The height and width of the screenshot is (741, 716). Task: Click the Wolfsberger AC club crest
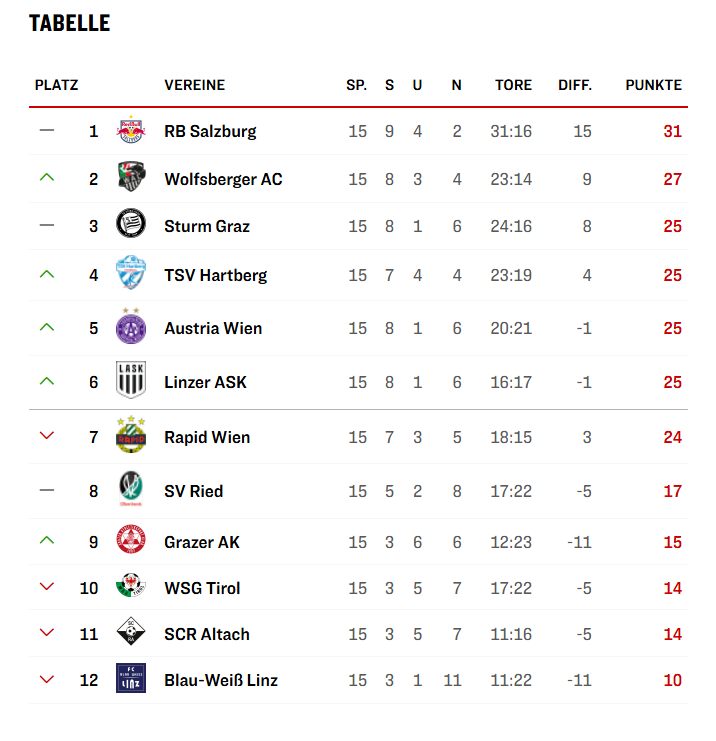point(129,178)
